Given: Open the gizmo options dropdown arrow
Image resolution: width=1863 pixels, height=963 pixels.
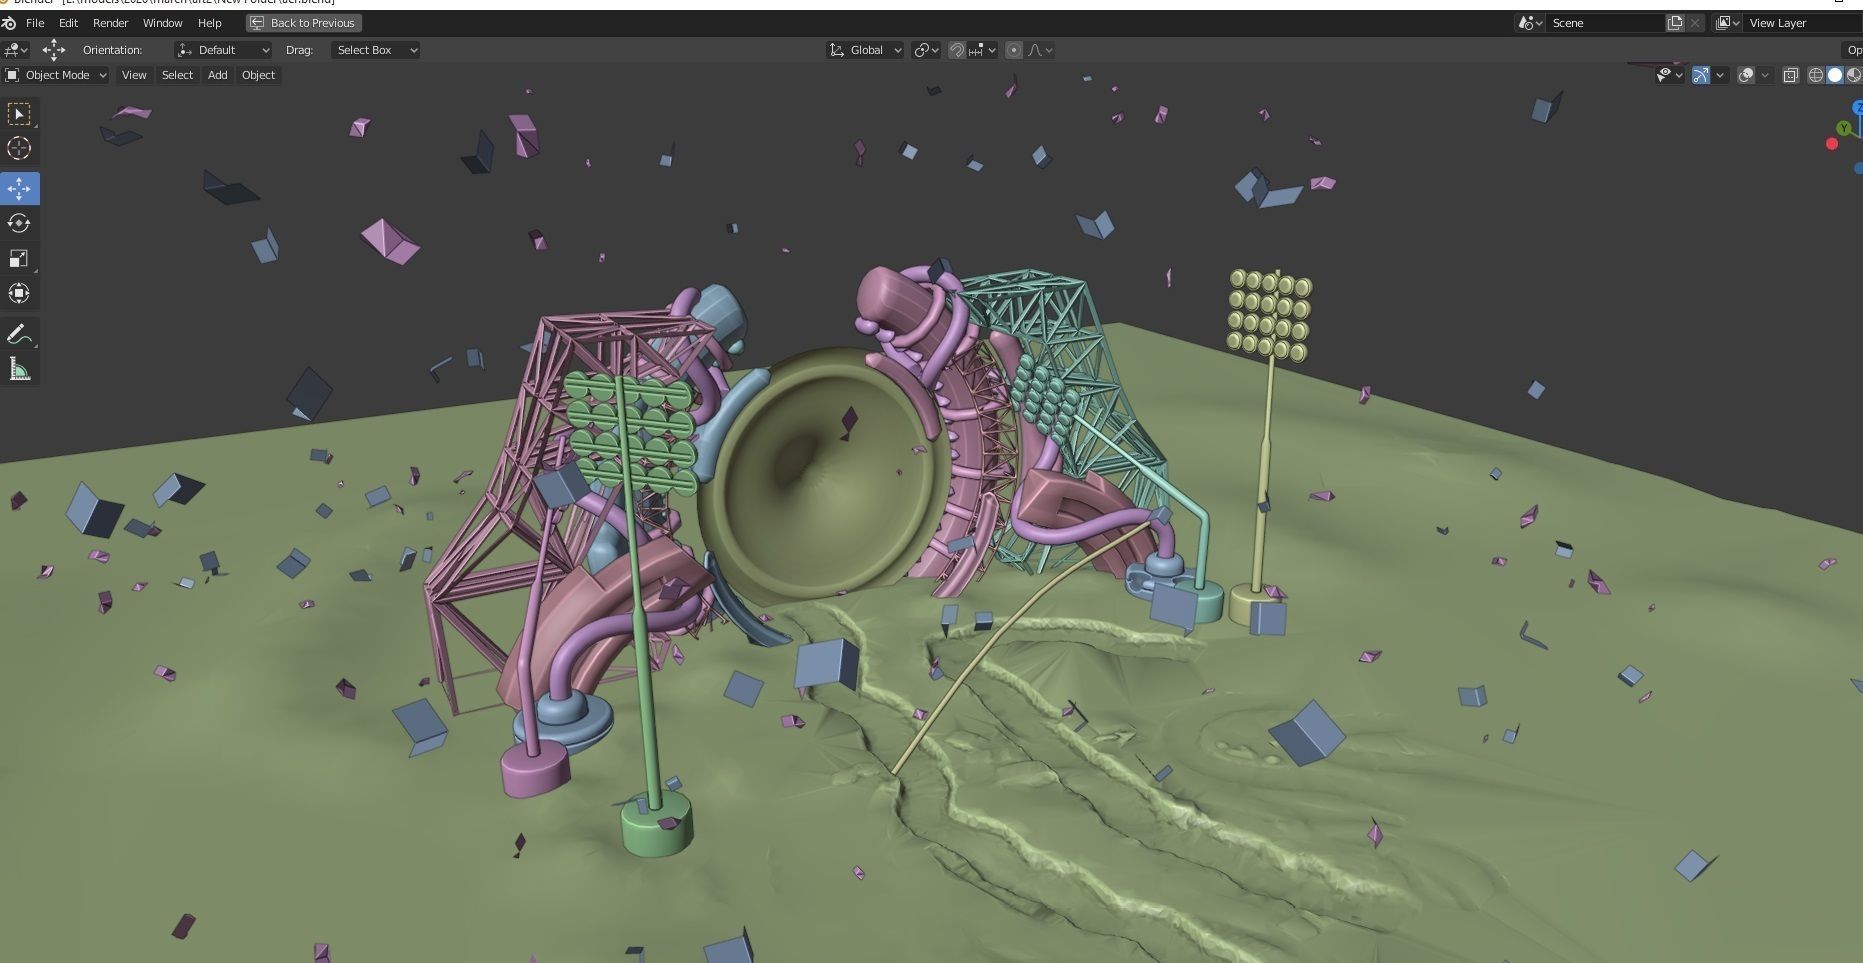Looking at the screenshot, I should click(x=1720, y=75).
